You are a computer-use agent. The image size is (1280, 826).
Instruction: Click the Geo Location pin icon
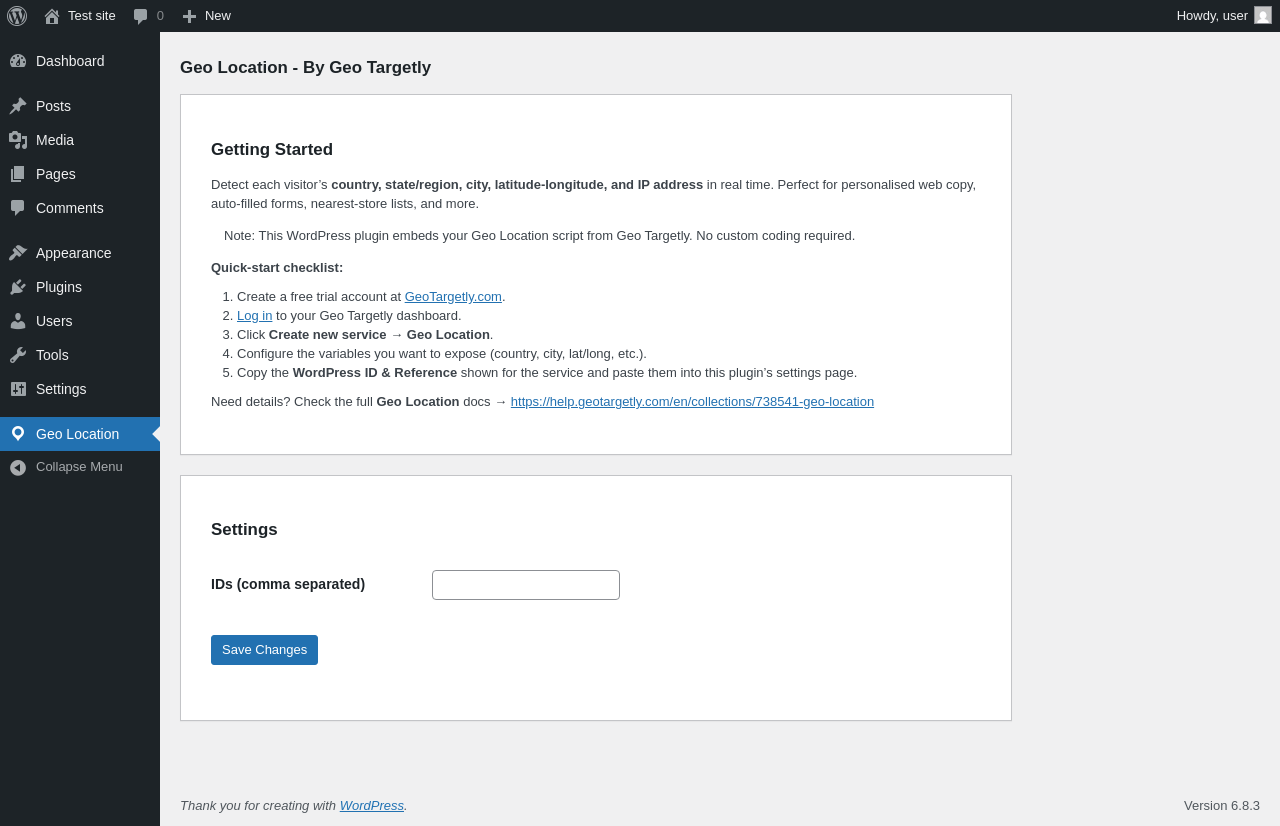(x=18, y=434)
